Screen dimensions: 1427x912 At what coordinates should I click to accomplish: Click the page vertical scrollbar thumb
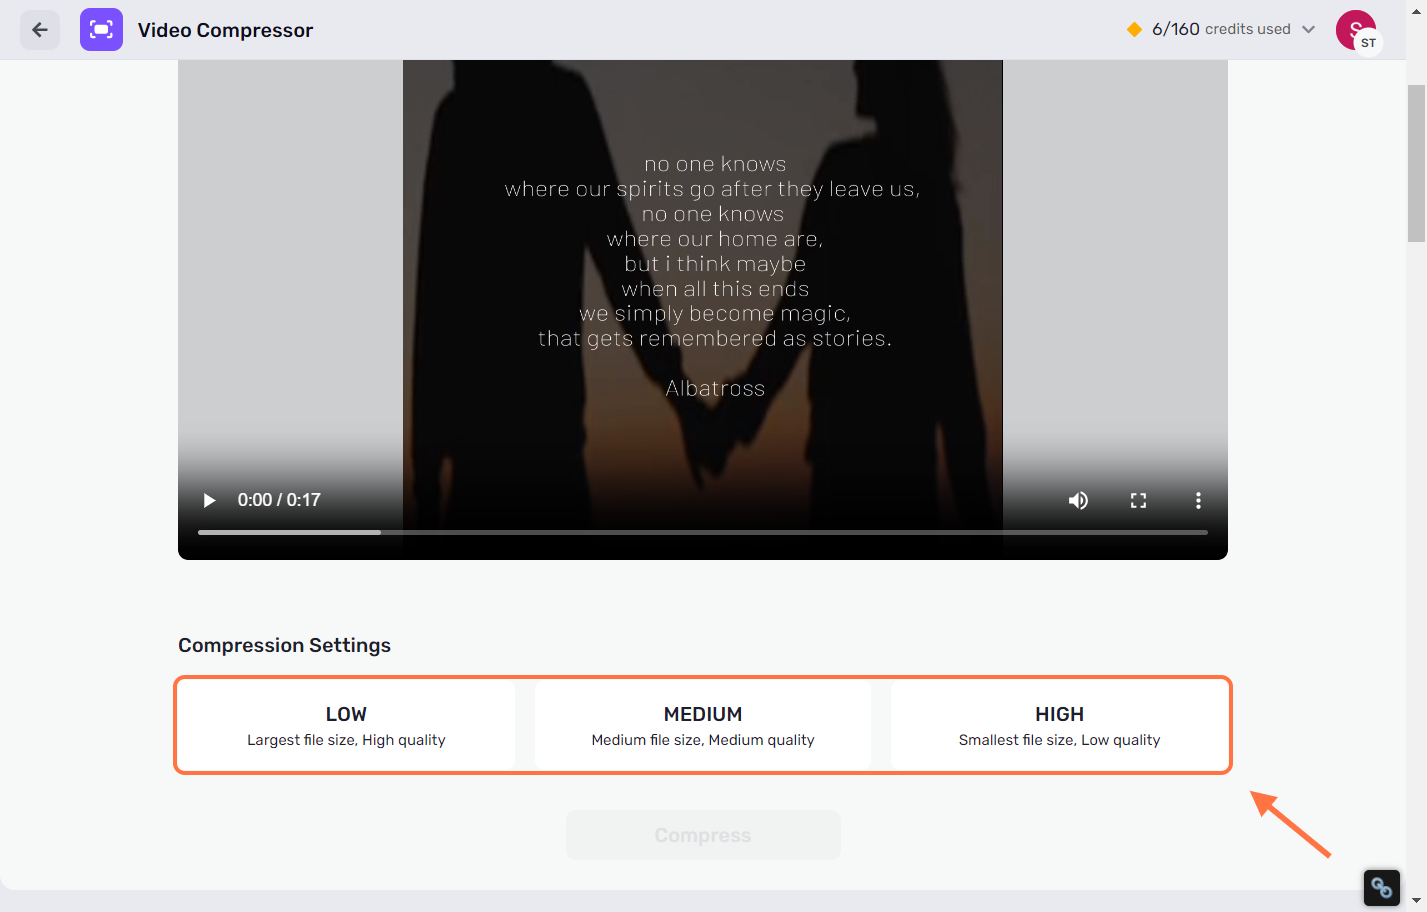(x=1416, y=163)
